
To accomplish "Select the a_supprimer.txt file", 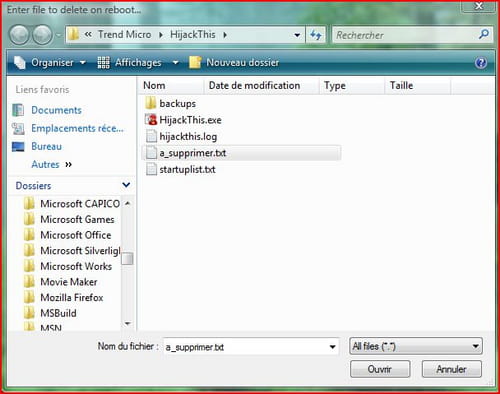I will (241, 153).
